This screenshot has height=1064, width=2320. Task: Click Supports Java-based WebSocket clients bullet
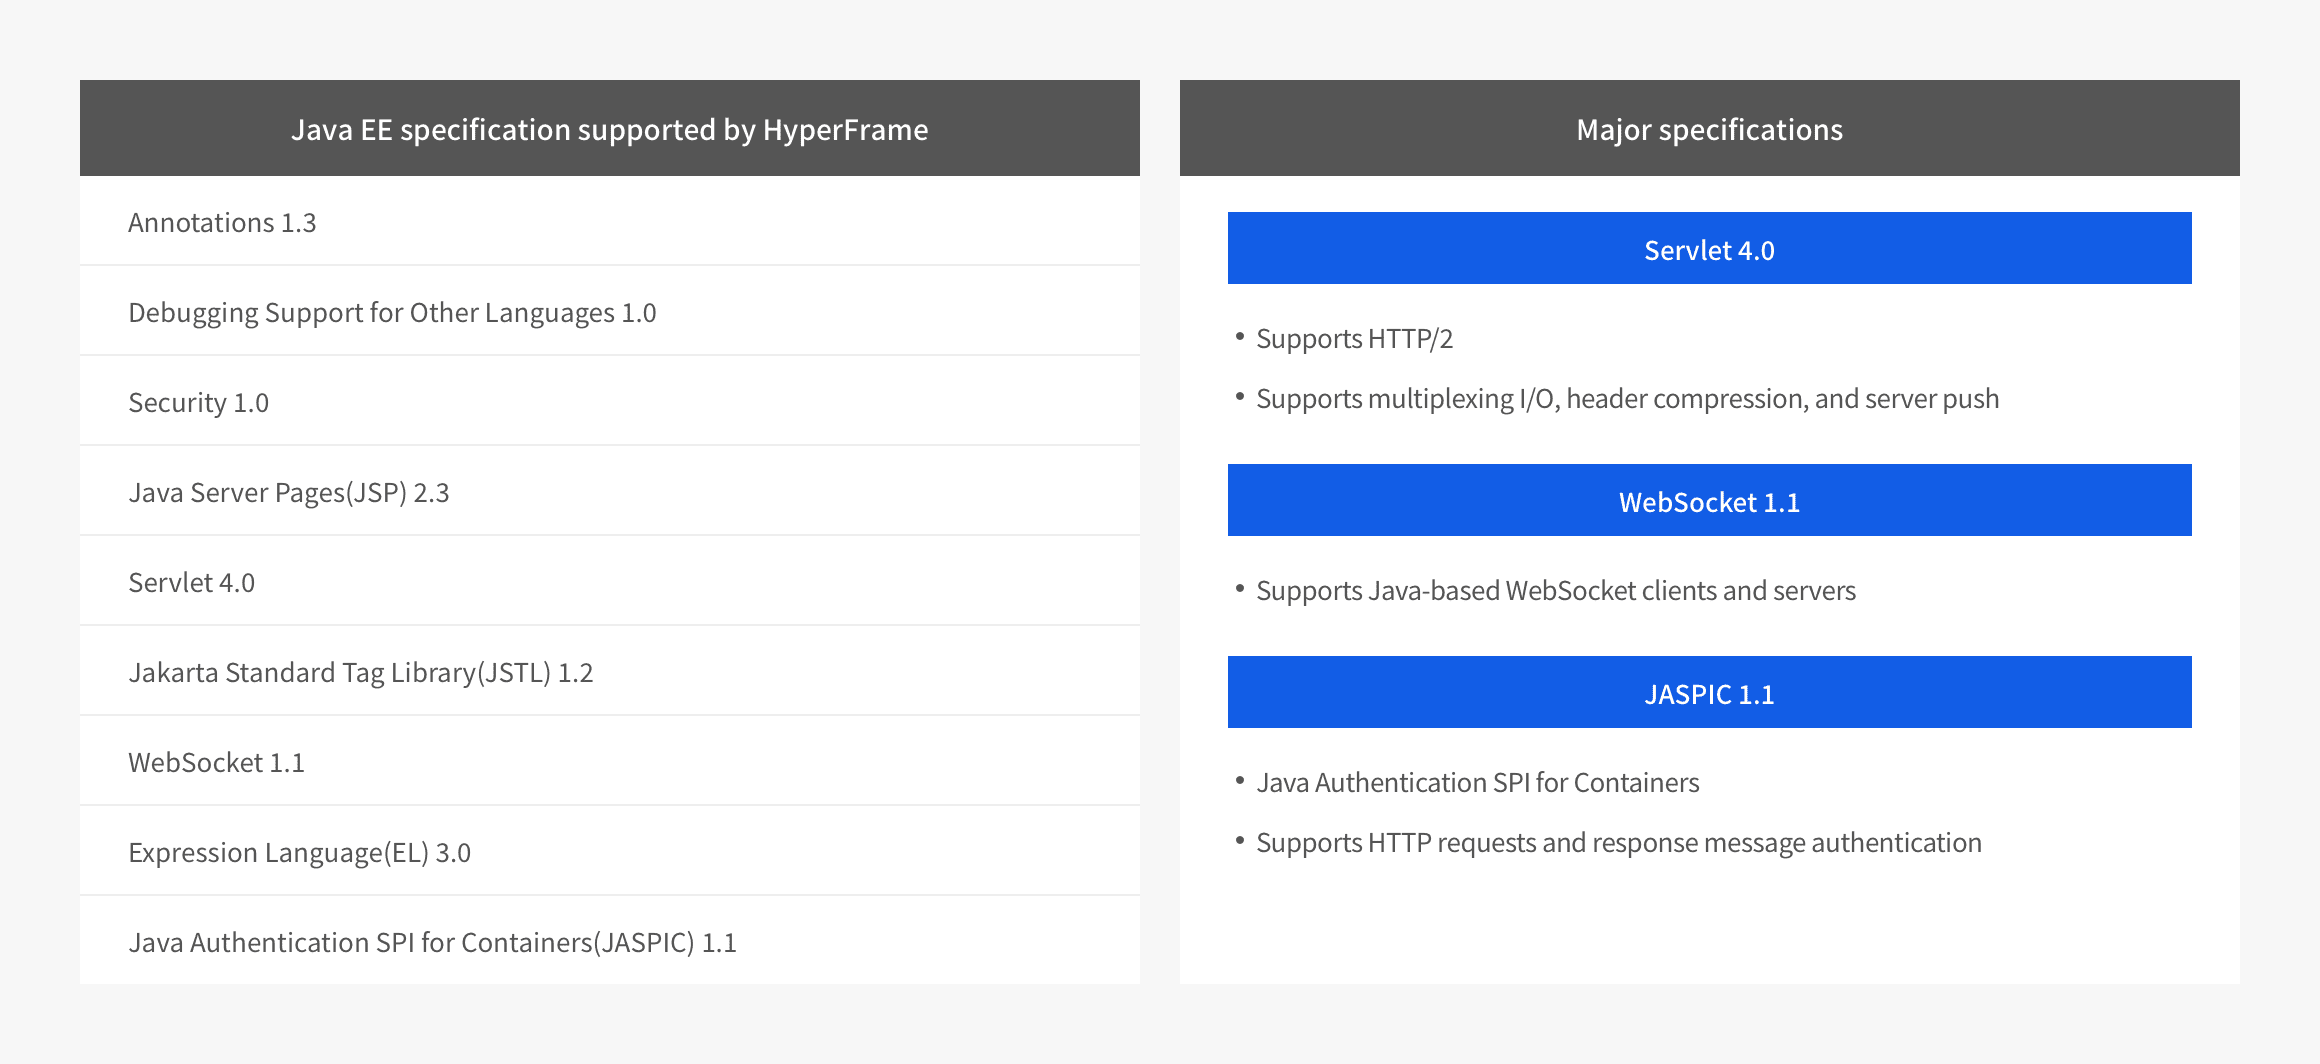pyautogui.click(x=1555, y=591)
